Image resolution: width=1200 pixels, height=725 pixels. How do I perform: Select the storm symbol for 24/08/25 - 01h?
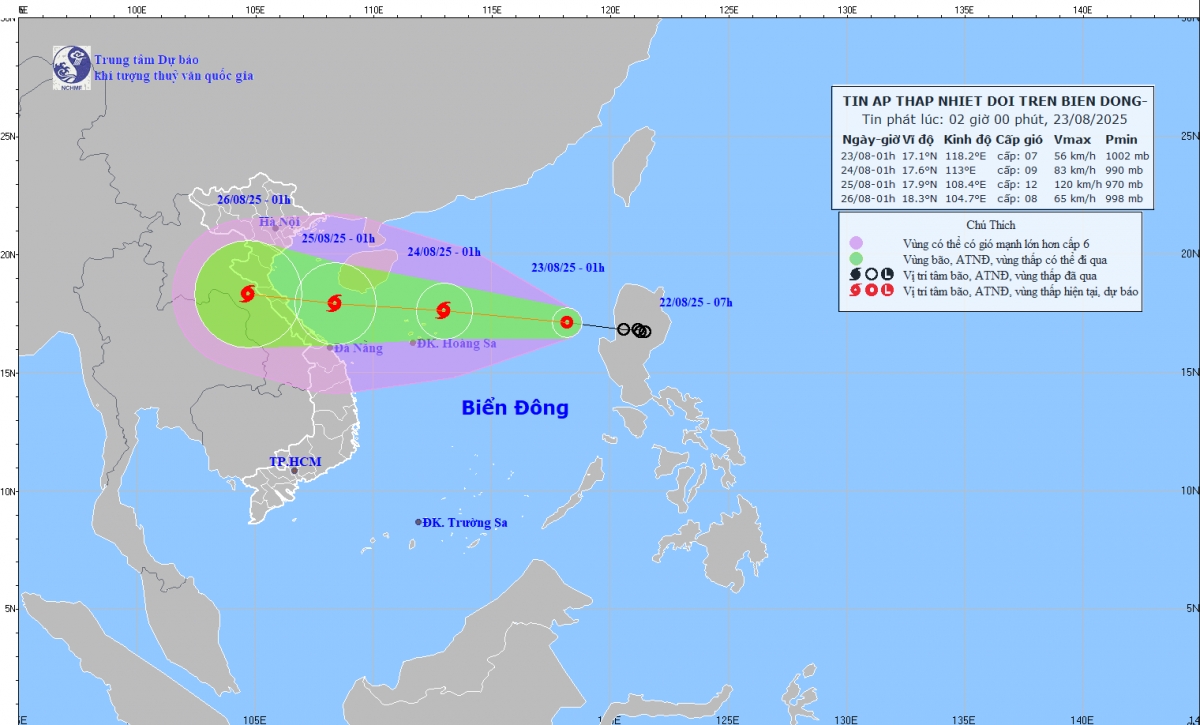pyautogui.click(x=443, y=310)
